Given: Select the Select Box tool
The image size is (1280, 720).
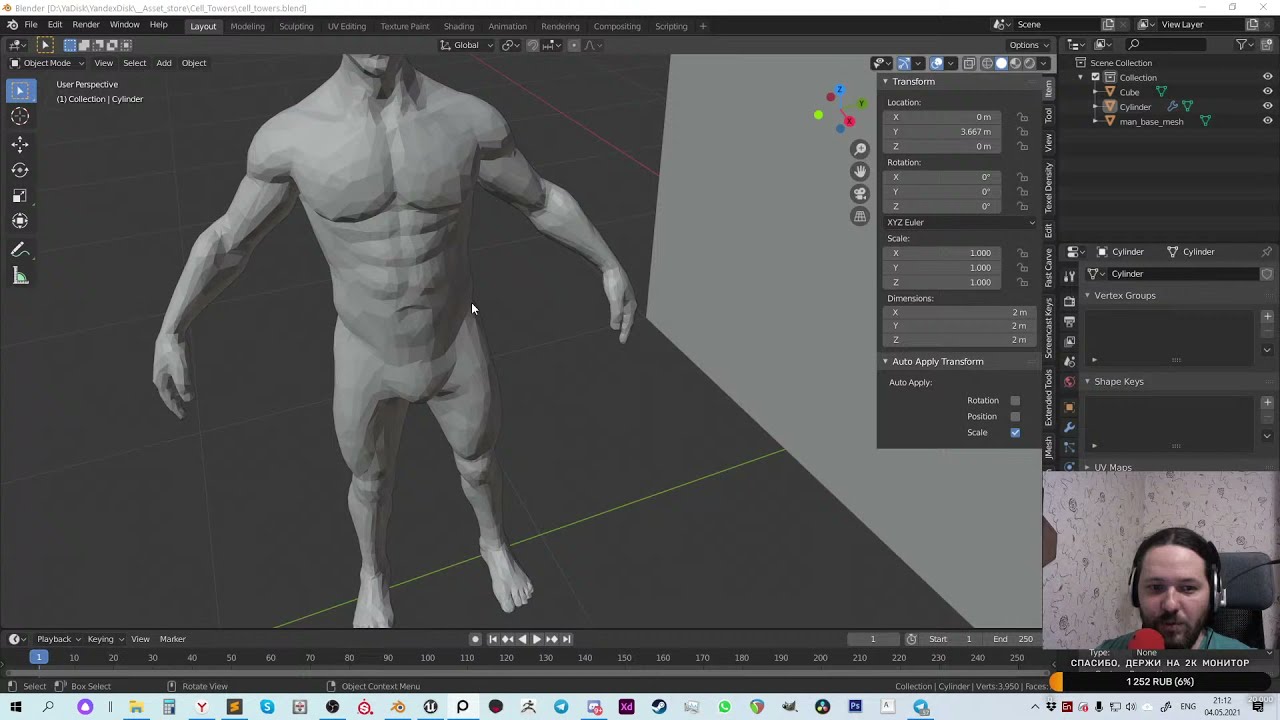Looking at the screenshot, I should click(20, 91).
